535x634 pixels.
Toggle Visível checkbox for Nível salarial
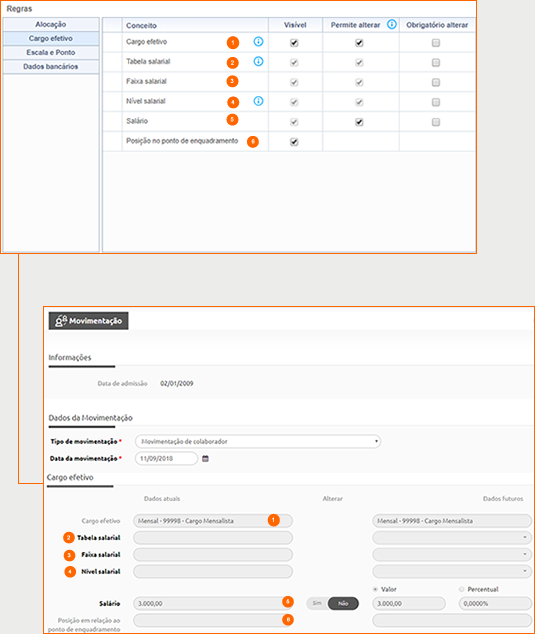tap(294, 102)
